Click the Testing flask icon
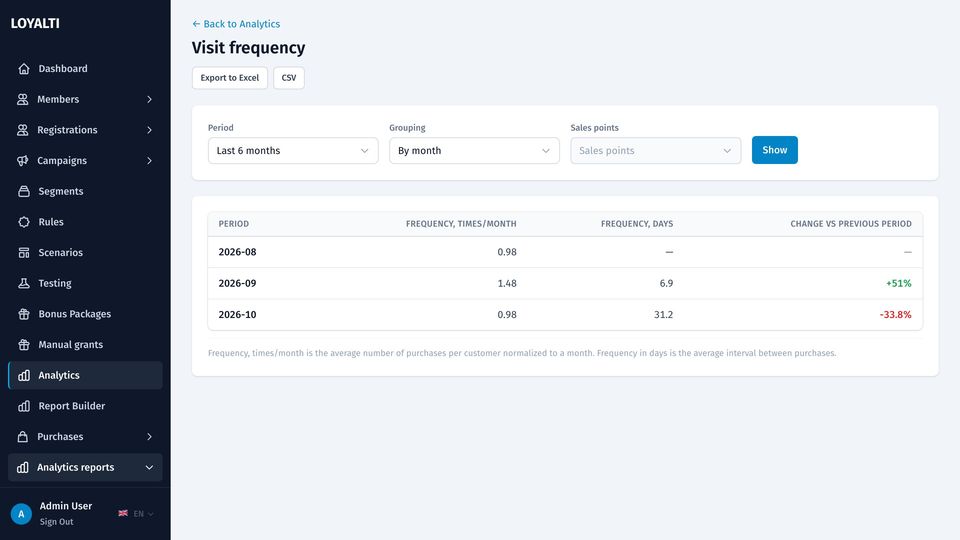The image size is (960, 540). (x=24, y=283)
